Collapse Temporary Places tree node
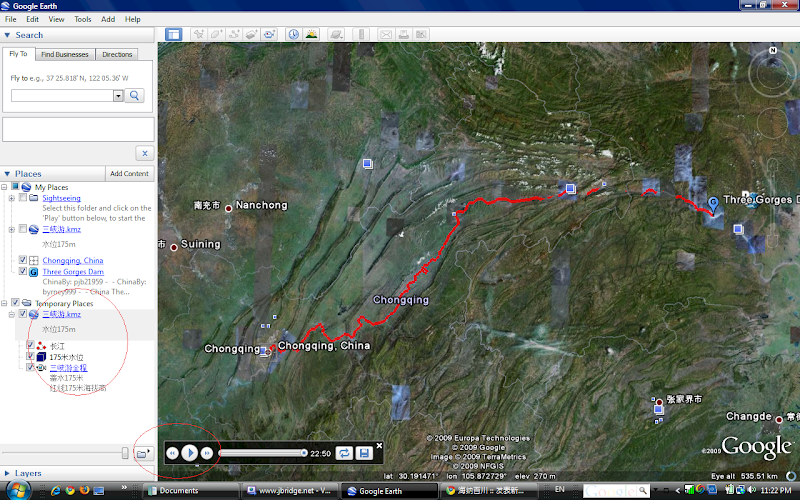Image resolution: width=800 pixels, height=500 pixels. [x=4, y=303]
